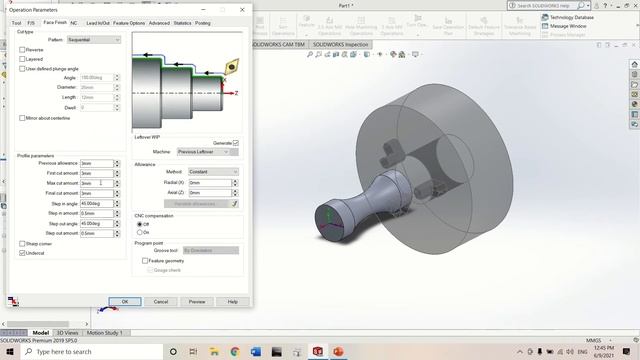This screenshot has width=640, height=360.
Task: Open notifications center in system tray
Action: pos(627,351)
